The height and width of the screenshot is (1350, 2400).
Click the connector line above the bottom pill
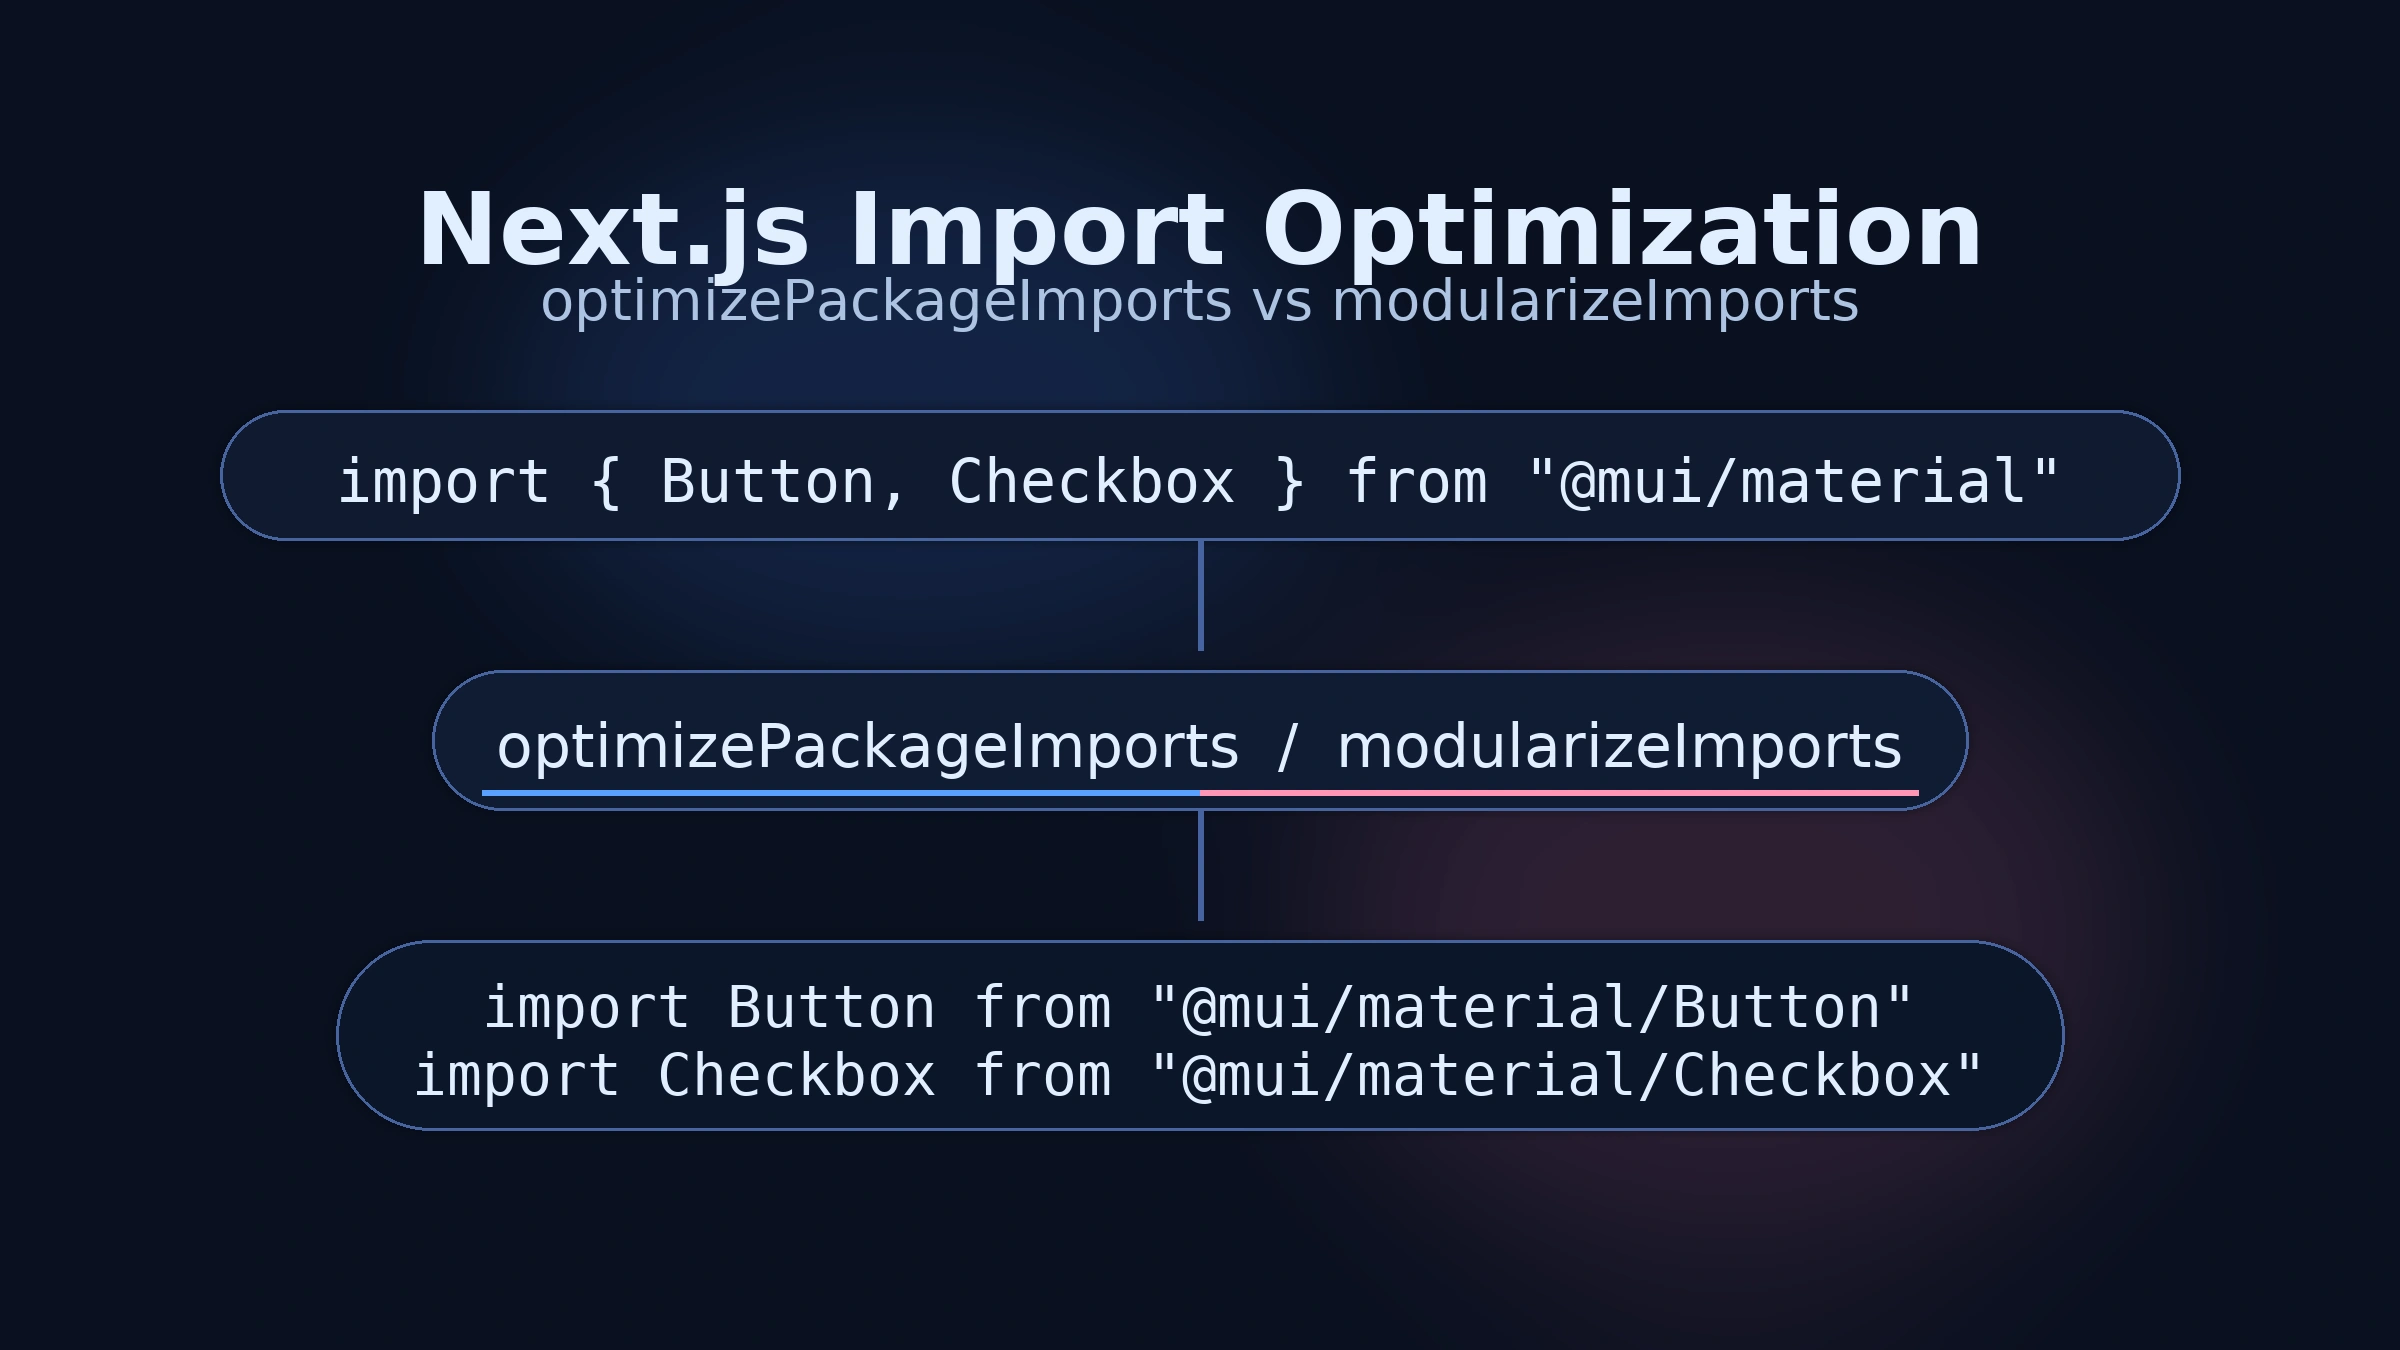tap(1200, 866)
